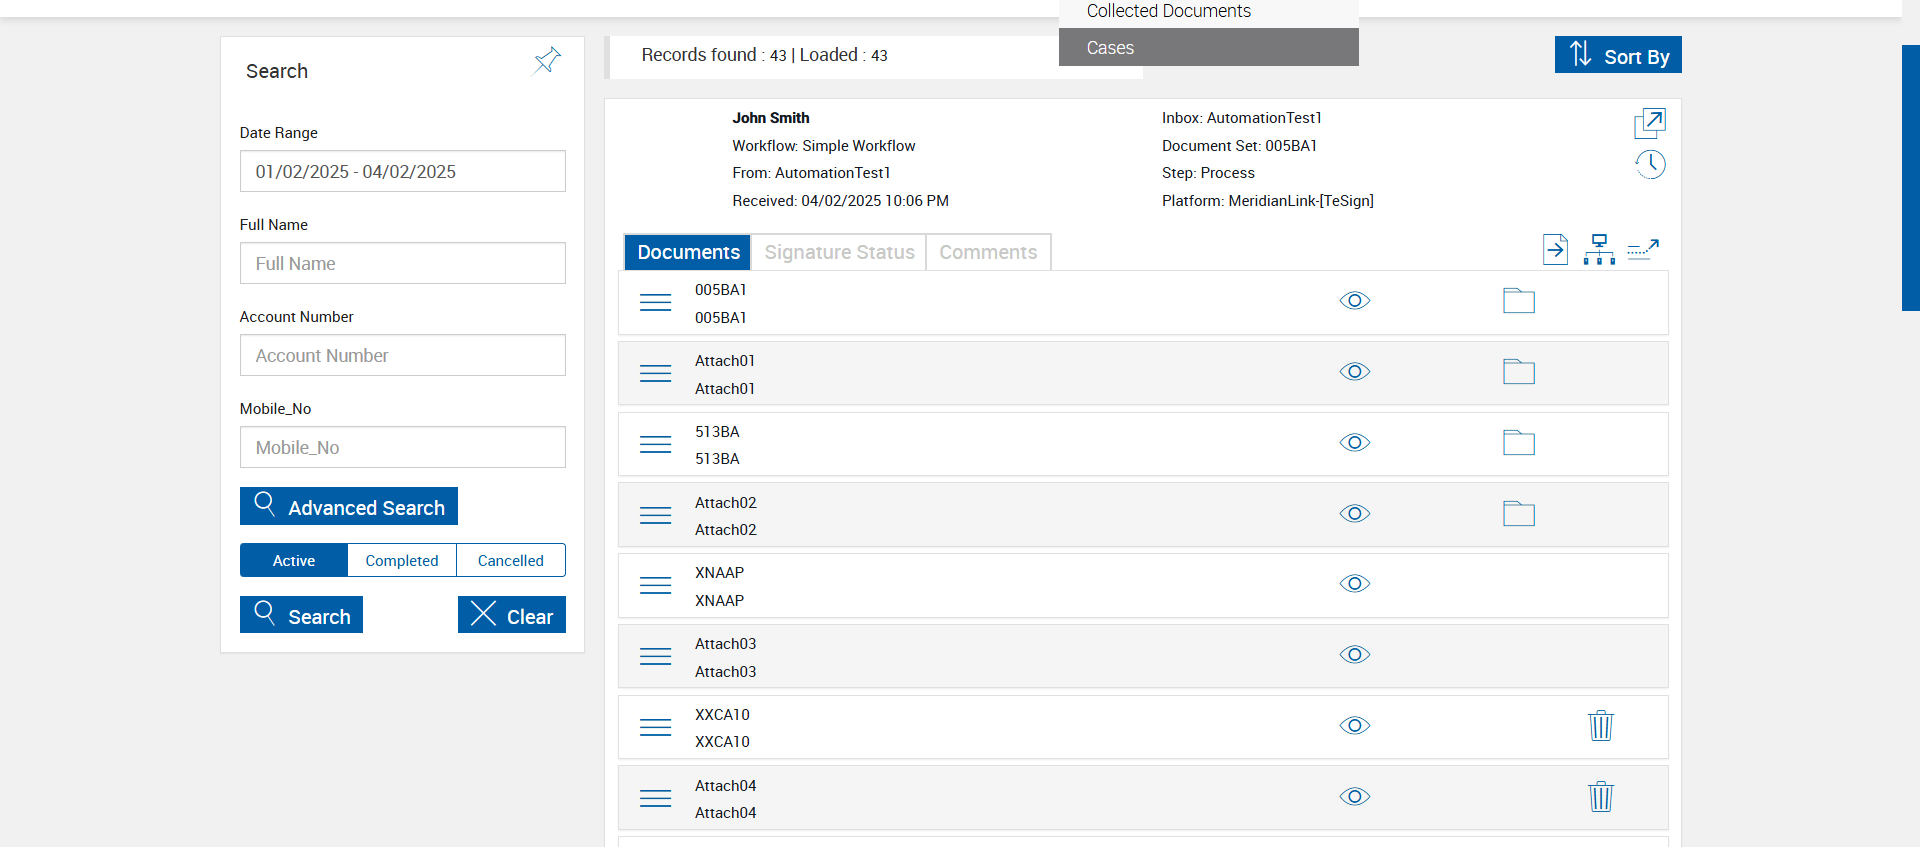Screen dimensions: 1920x847
Task: Open the record in a new window
Action: click(x=1649, y=123)
